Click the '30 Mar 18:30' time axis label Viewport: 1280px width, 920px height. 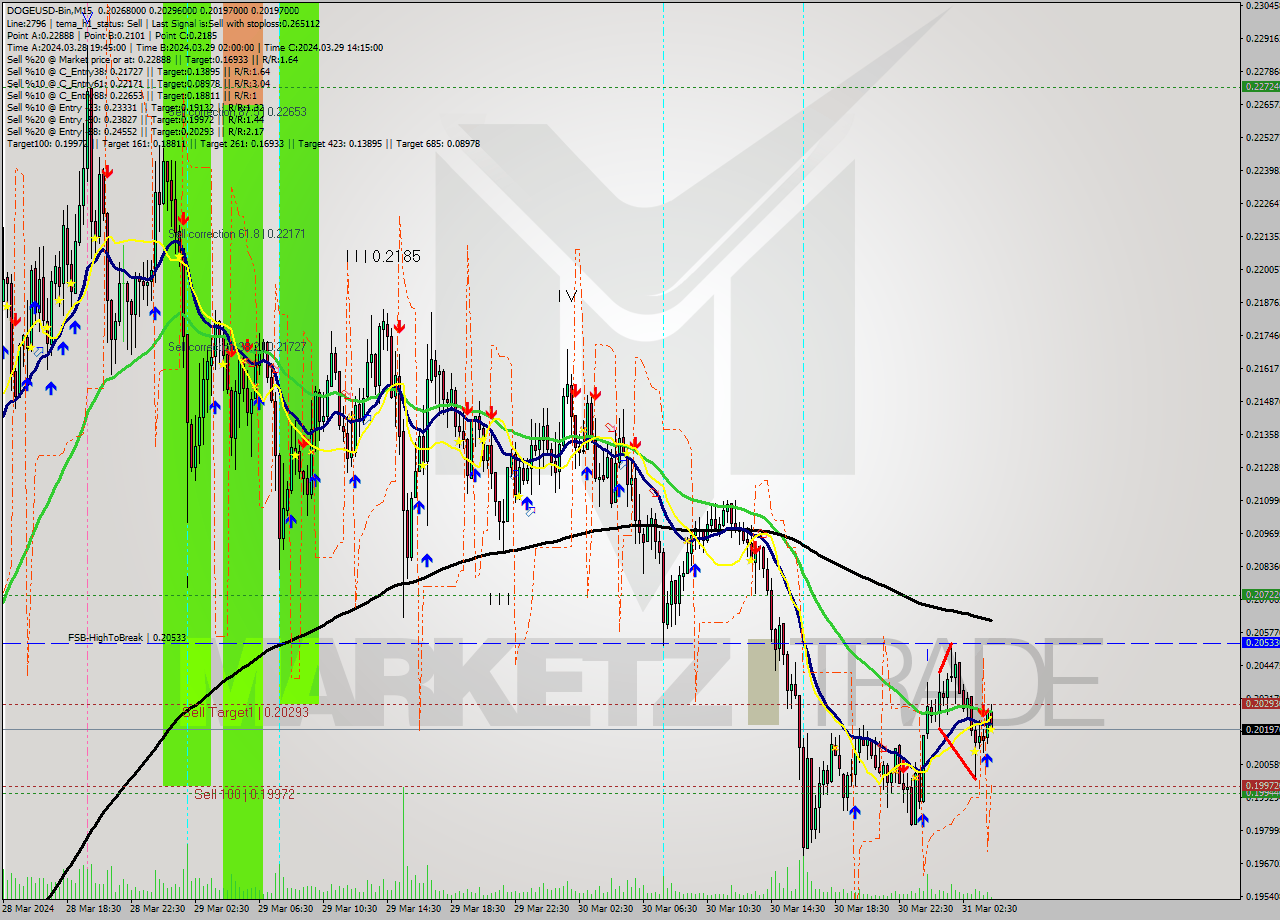coord(862,909)
